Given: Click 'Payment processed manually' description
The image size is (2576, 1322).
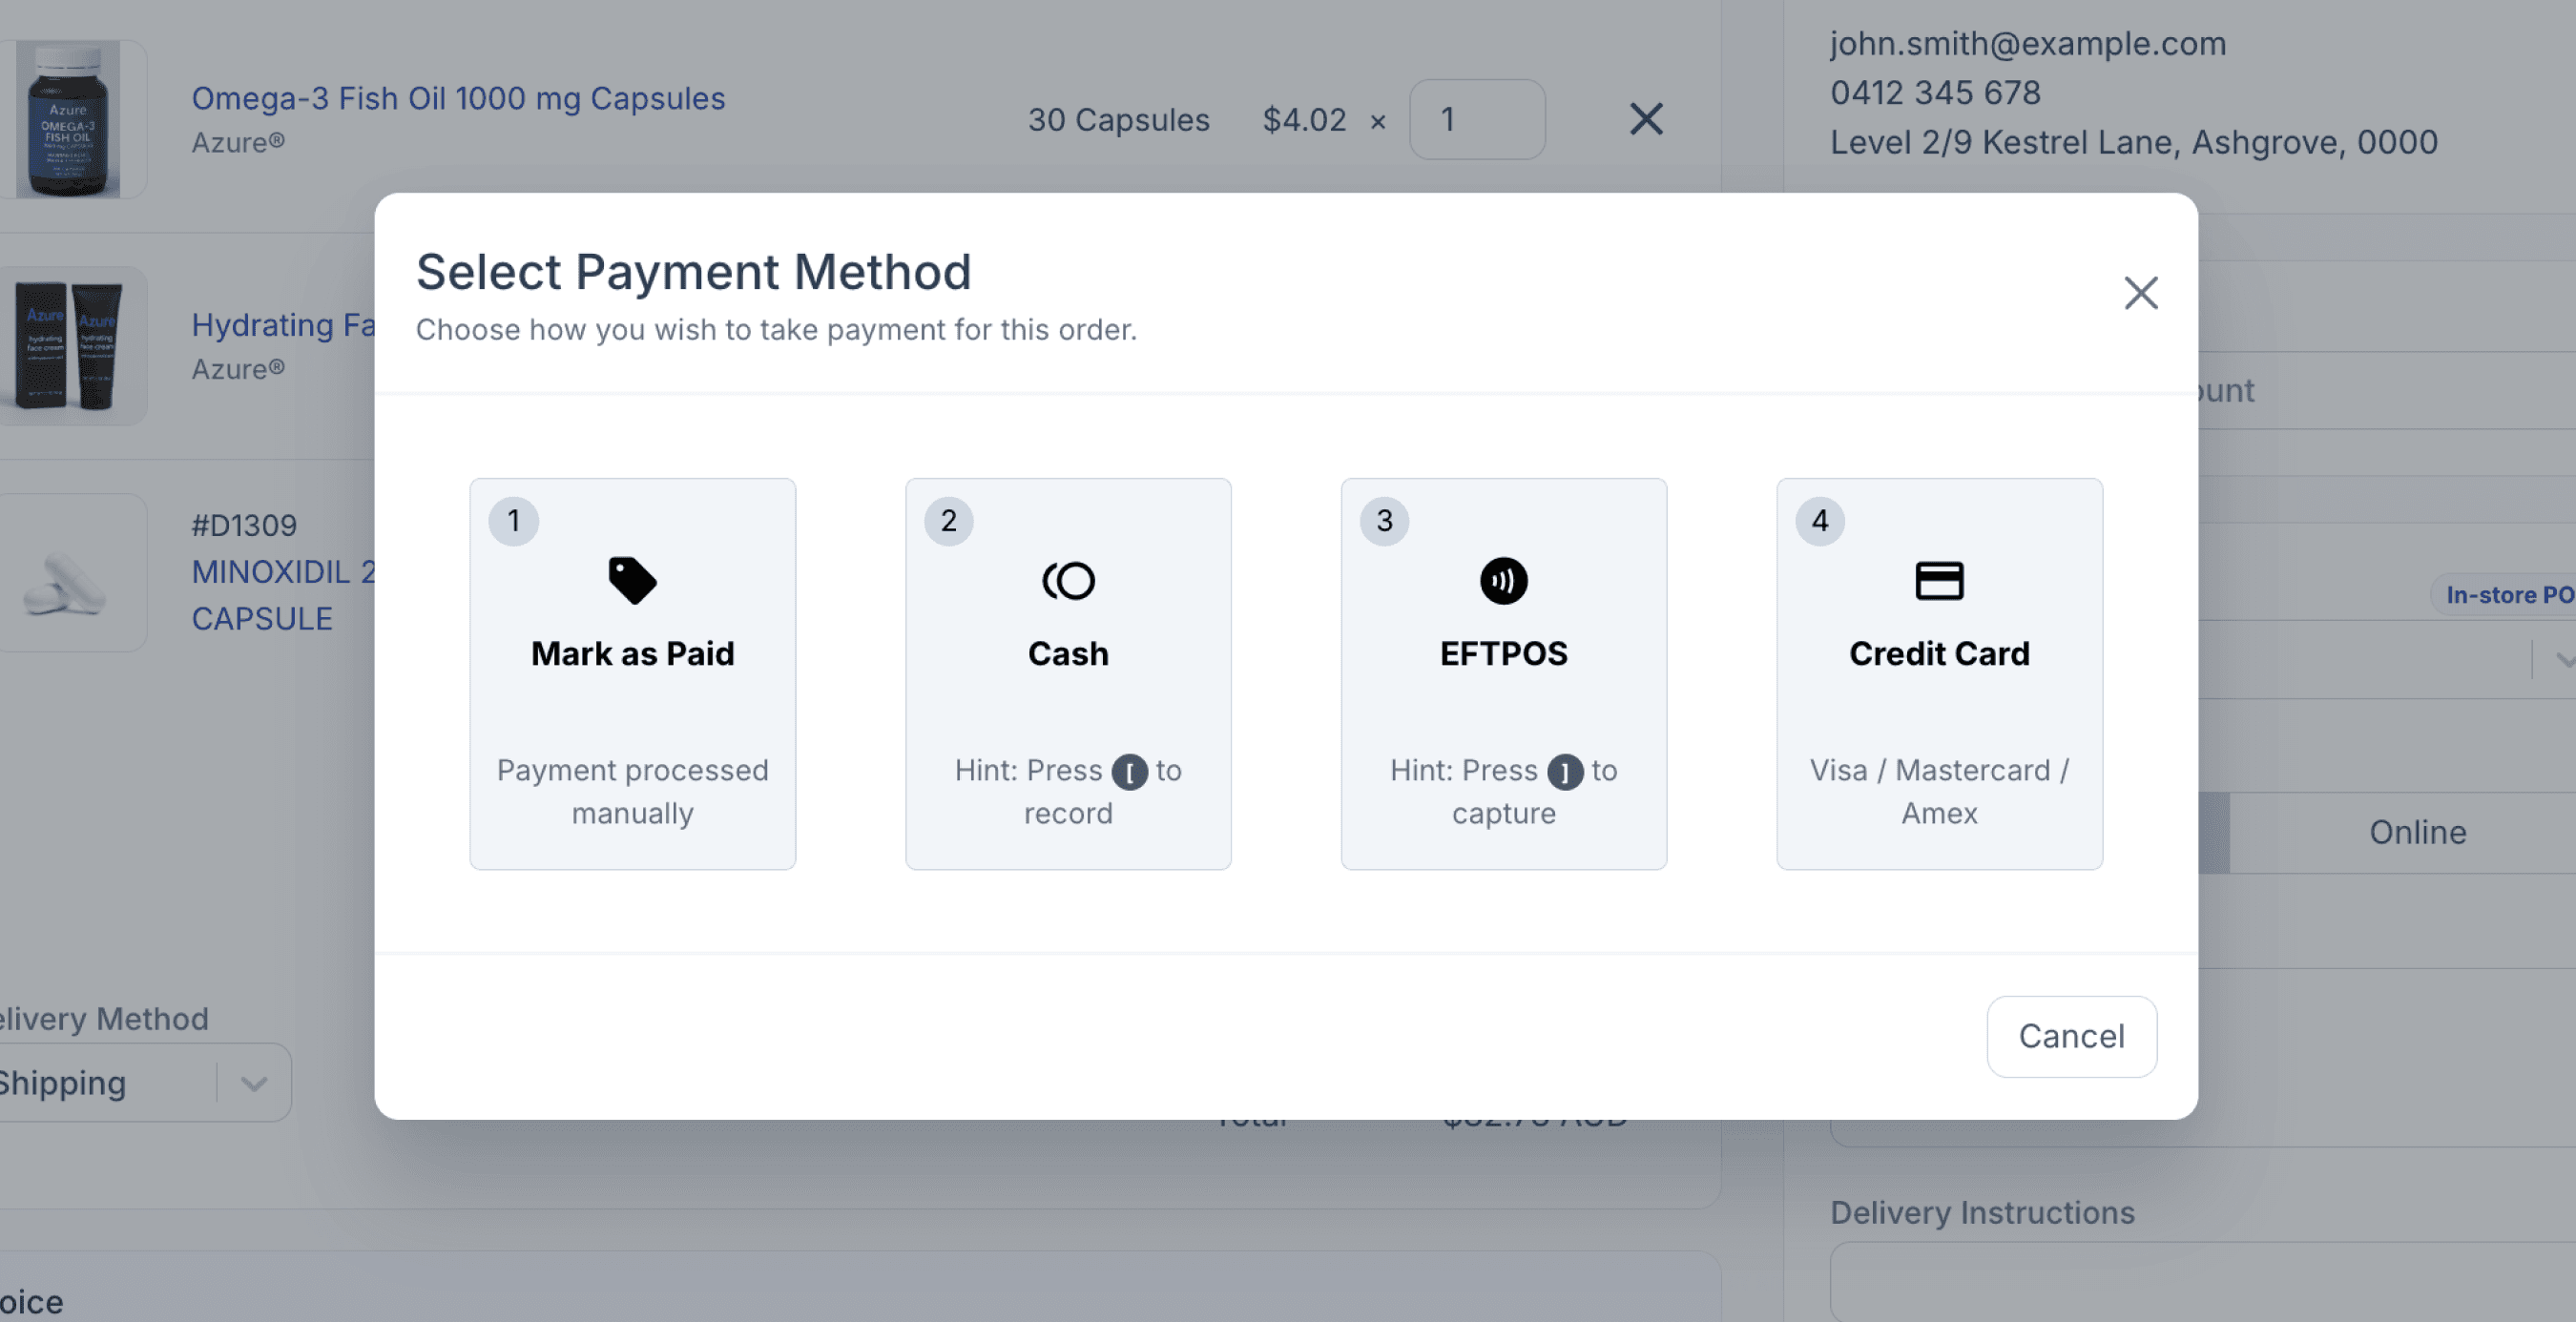Looking at the screenshot, I should 632,791.
